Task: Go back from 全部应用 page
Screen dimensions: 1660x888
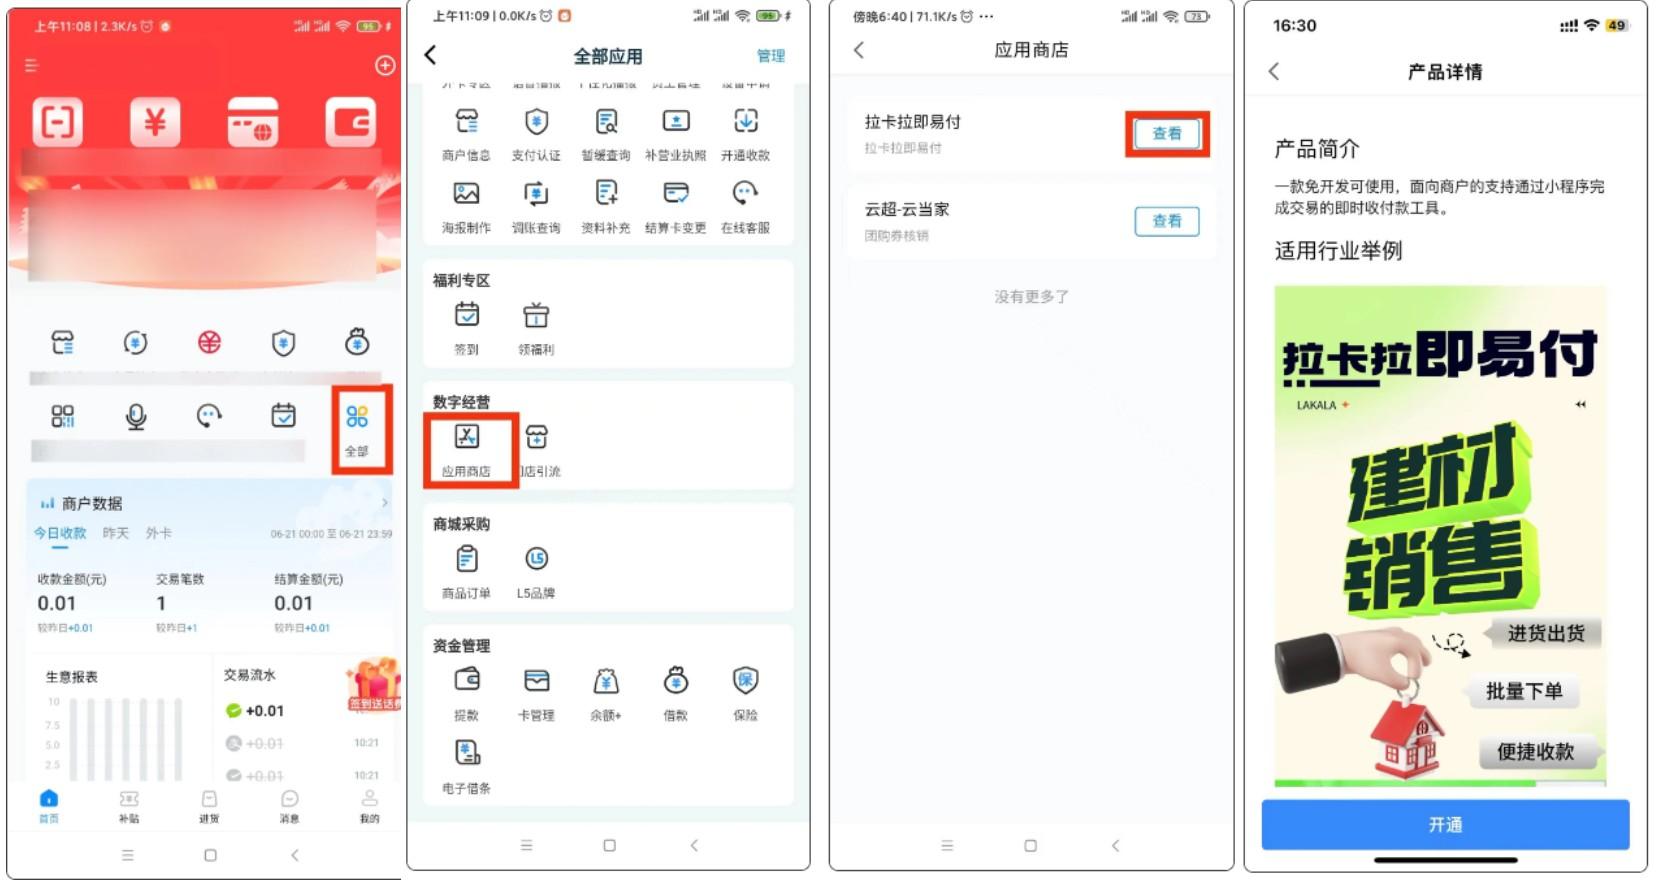Action: pyautogui.click(x=431, y=55)
